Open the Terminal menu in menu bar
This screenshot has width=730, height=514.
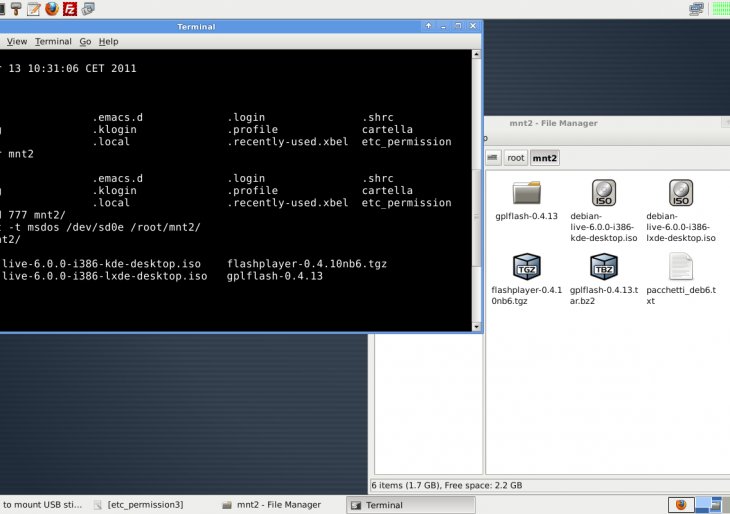click(53, 41)
